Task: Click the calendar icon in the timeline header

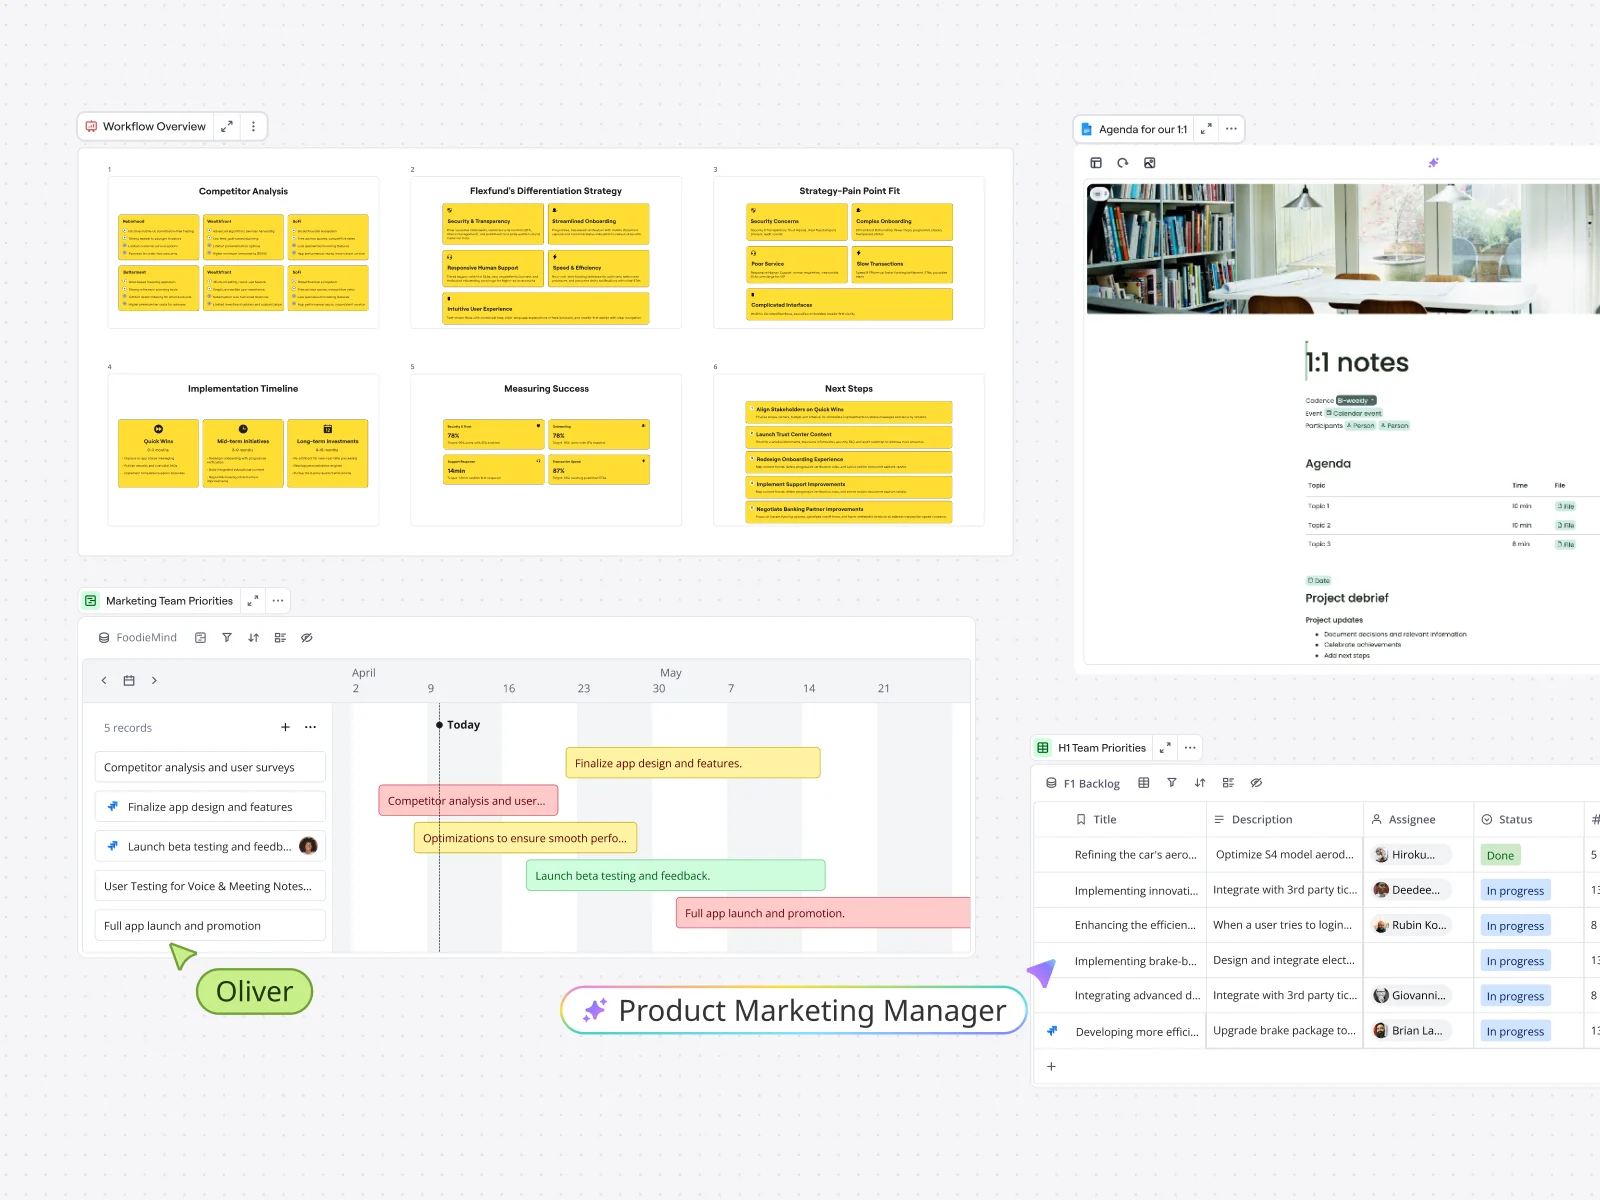Action: (x=129, y=681)
